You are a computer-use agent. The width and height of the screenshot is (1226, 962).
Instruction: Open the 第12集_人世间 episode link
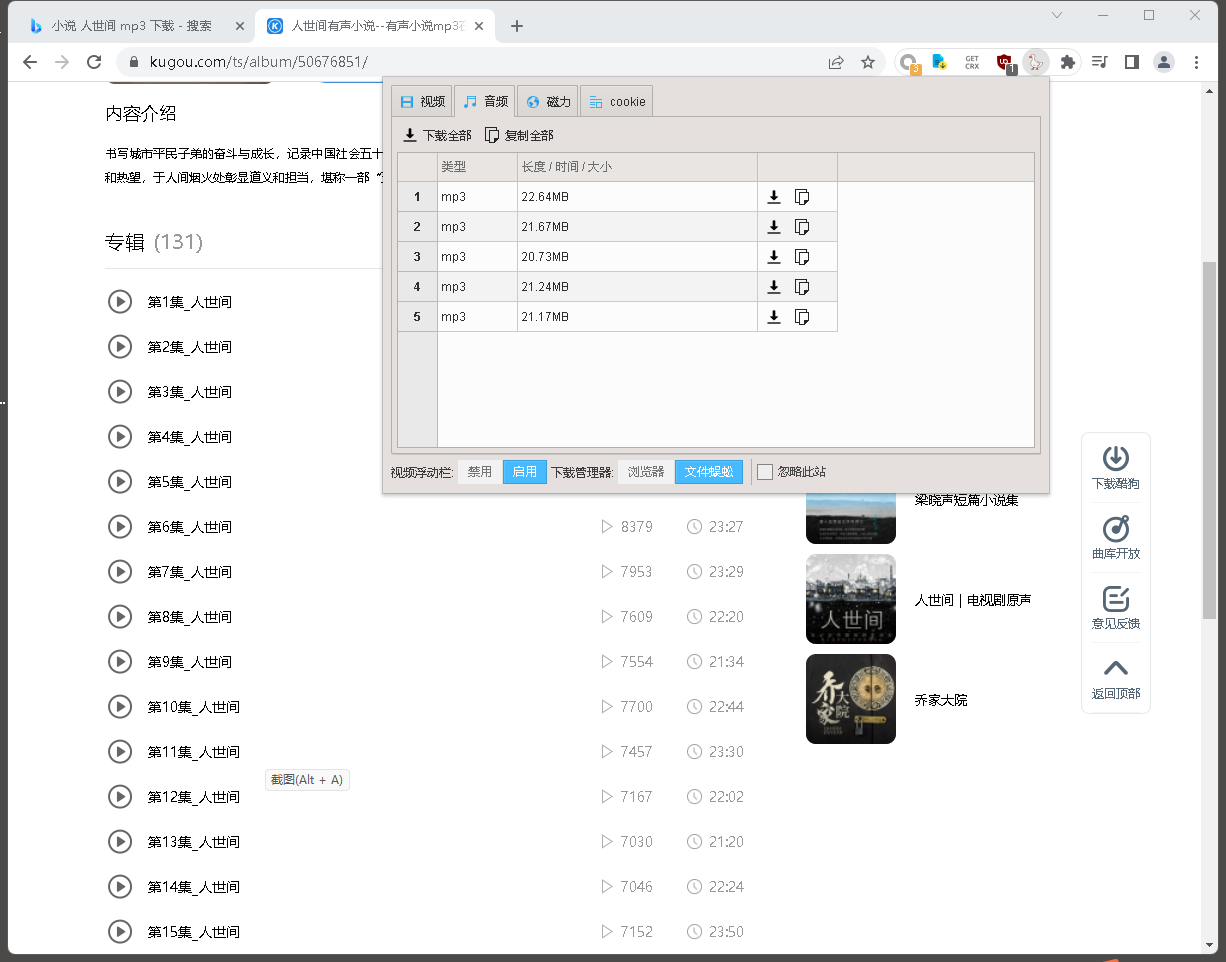coord(194,797)
